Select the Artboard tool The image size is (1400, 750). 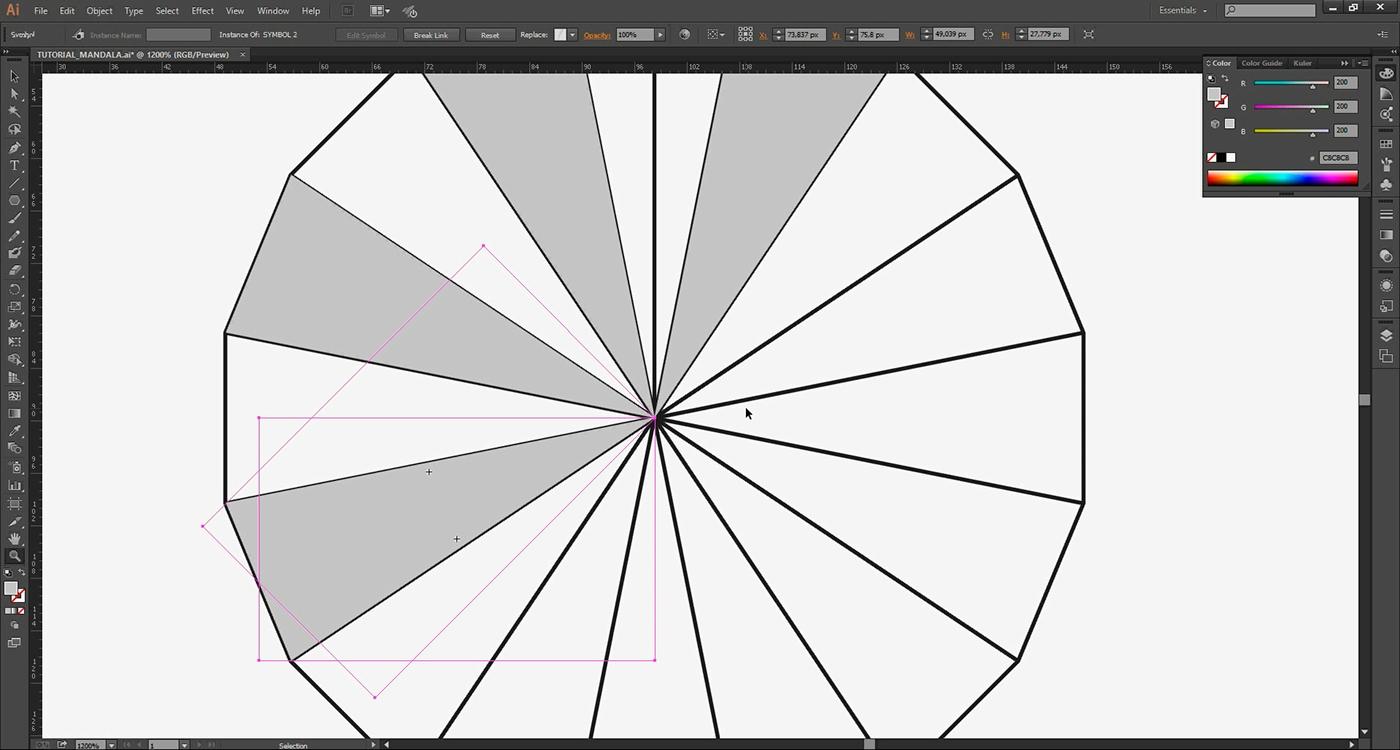point(14,503)
